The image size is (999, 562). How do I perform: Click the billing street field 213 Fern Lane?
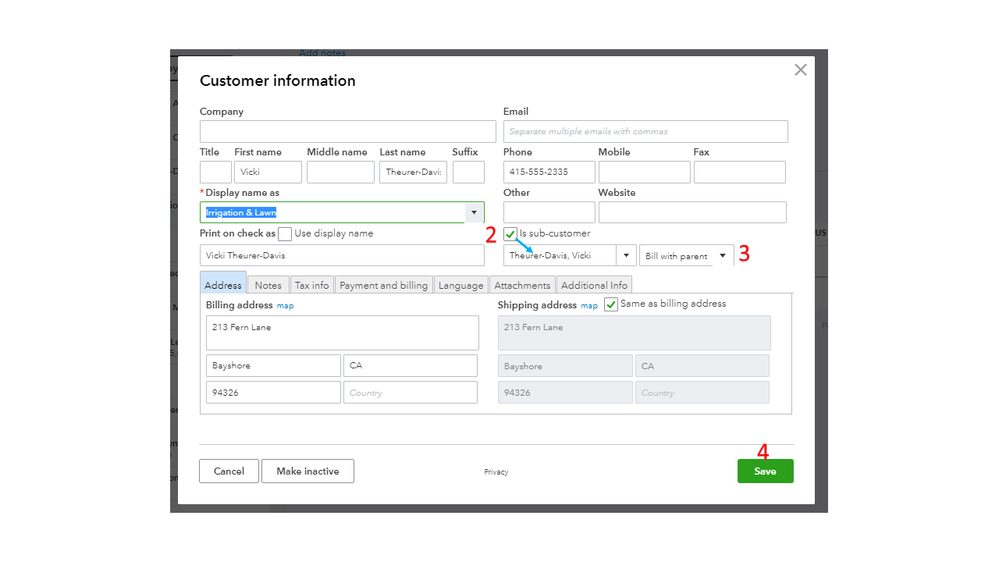(342, 333)
